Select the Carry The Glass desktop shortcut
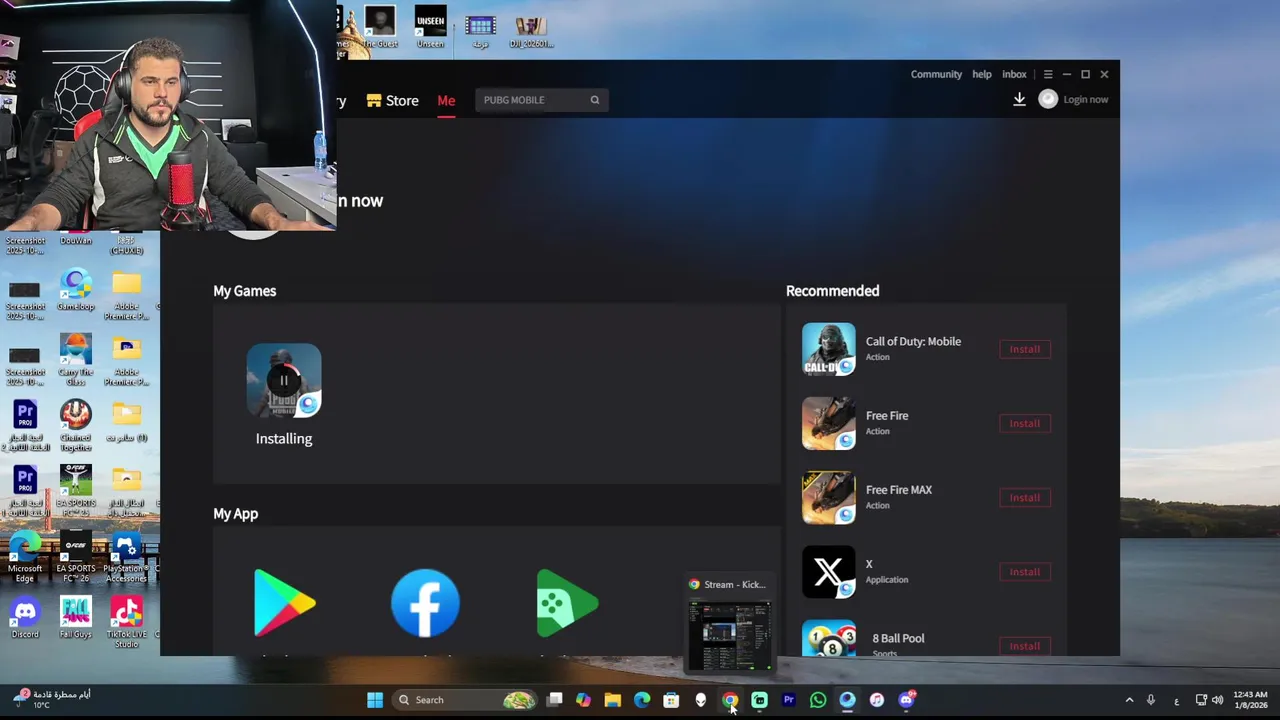Viewport: 1280px width, 720px height. 75,360
